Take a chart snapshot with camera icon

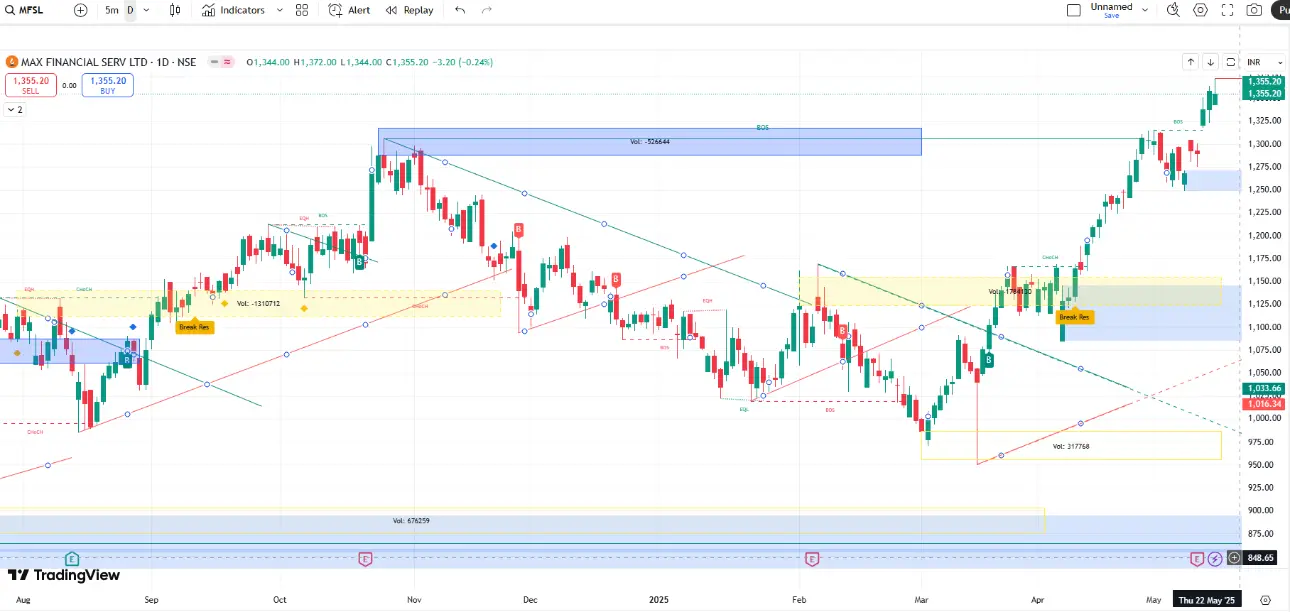(x=1254, y=10)
